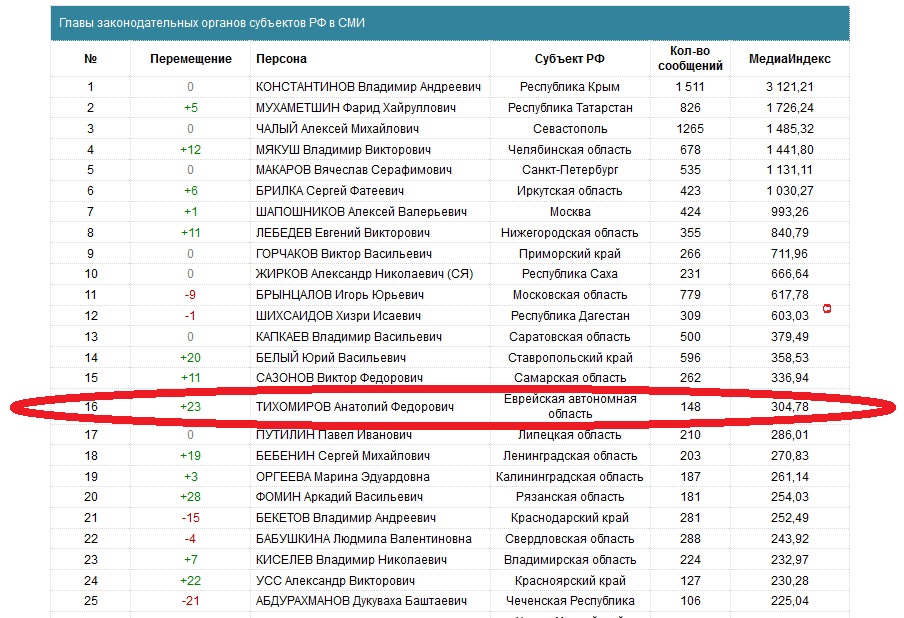
Task: Select the movement value '+5'
Action: pyautogui.click(x=191, y=108)
